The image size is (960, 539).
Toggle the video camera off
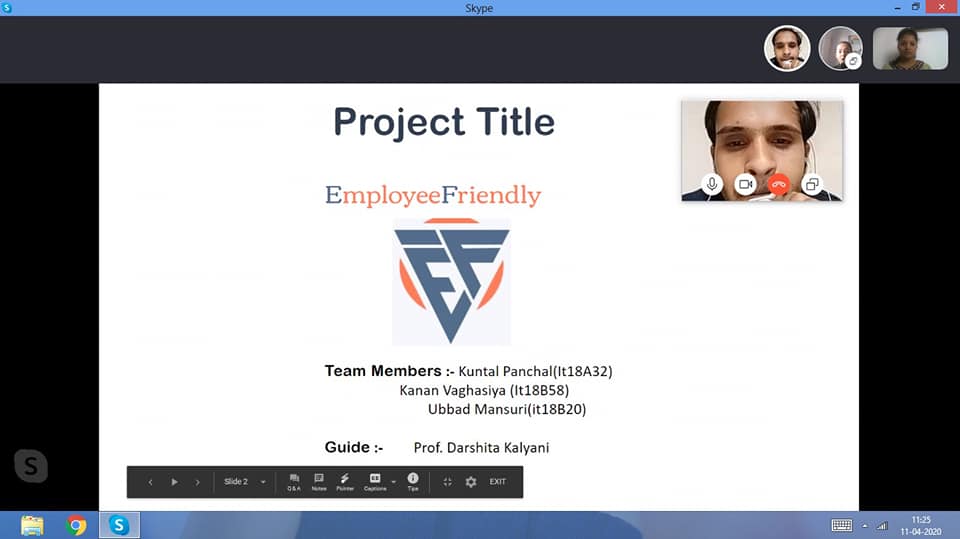pyautogui.click(x=745, y=184)
